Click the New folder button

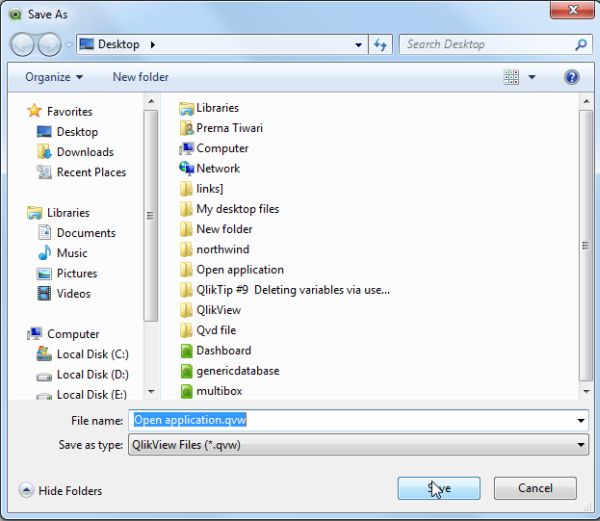click(x=140, y=77)
